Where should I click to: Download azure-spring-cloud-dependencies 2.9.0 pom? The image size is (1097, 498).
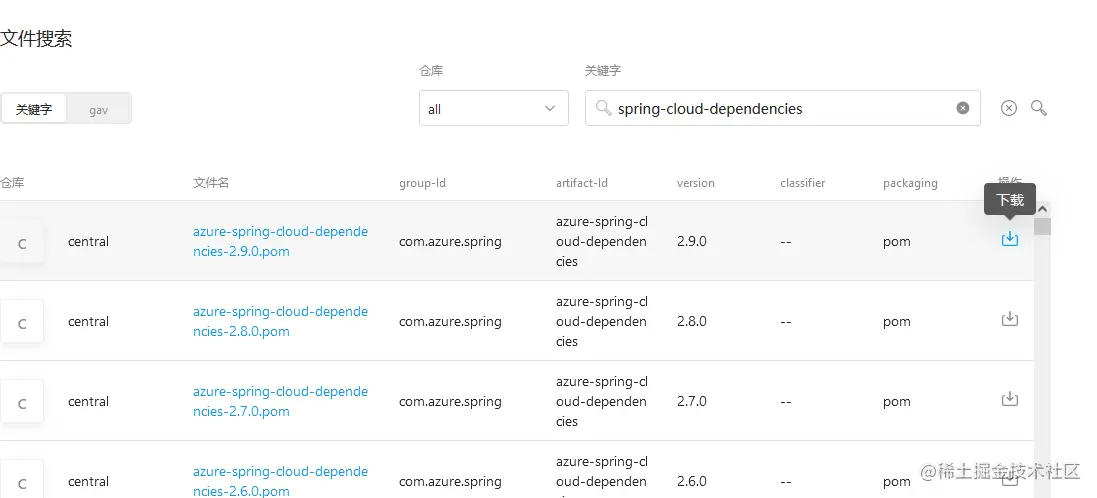click(1010, 239)
